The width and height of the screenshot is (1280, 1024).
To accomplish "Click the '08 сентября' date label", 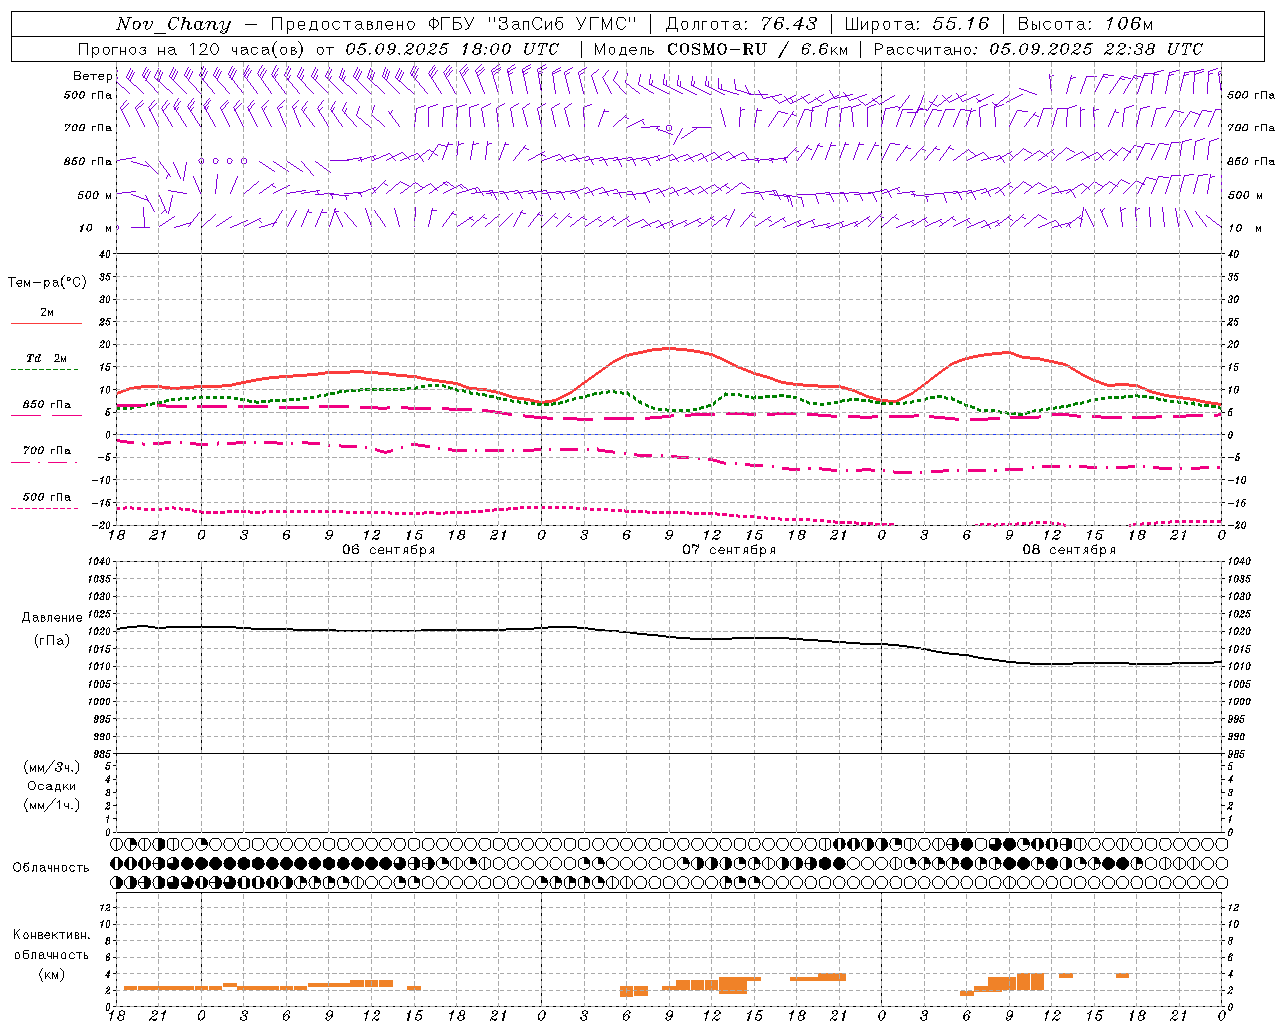I will tap(1069, 550).
